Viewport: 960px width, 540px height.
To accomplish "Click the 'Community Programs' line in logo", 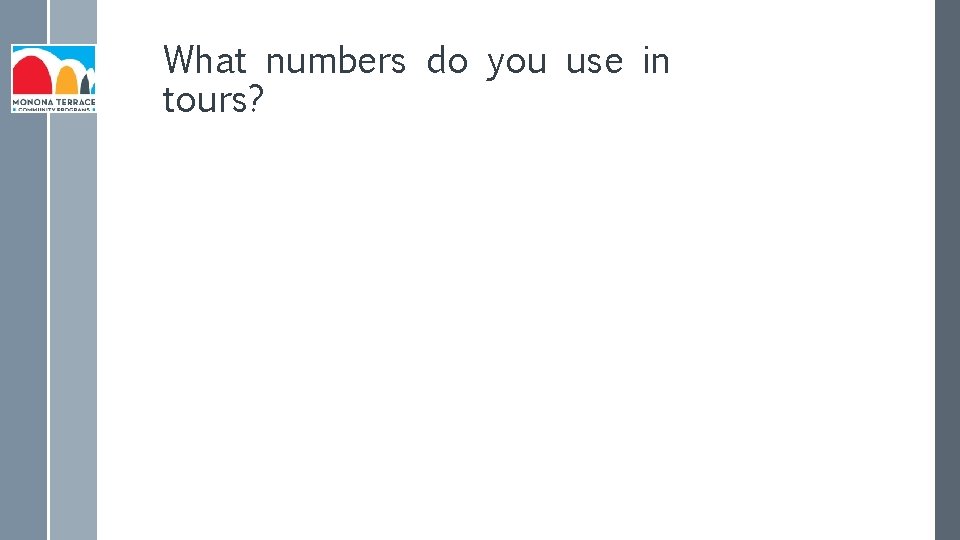I will point(53,109).
